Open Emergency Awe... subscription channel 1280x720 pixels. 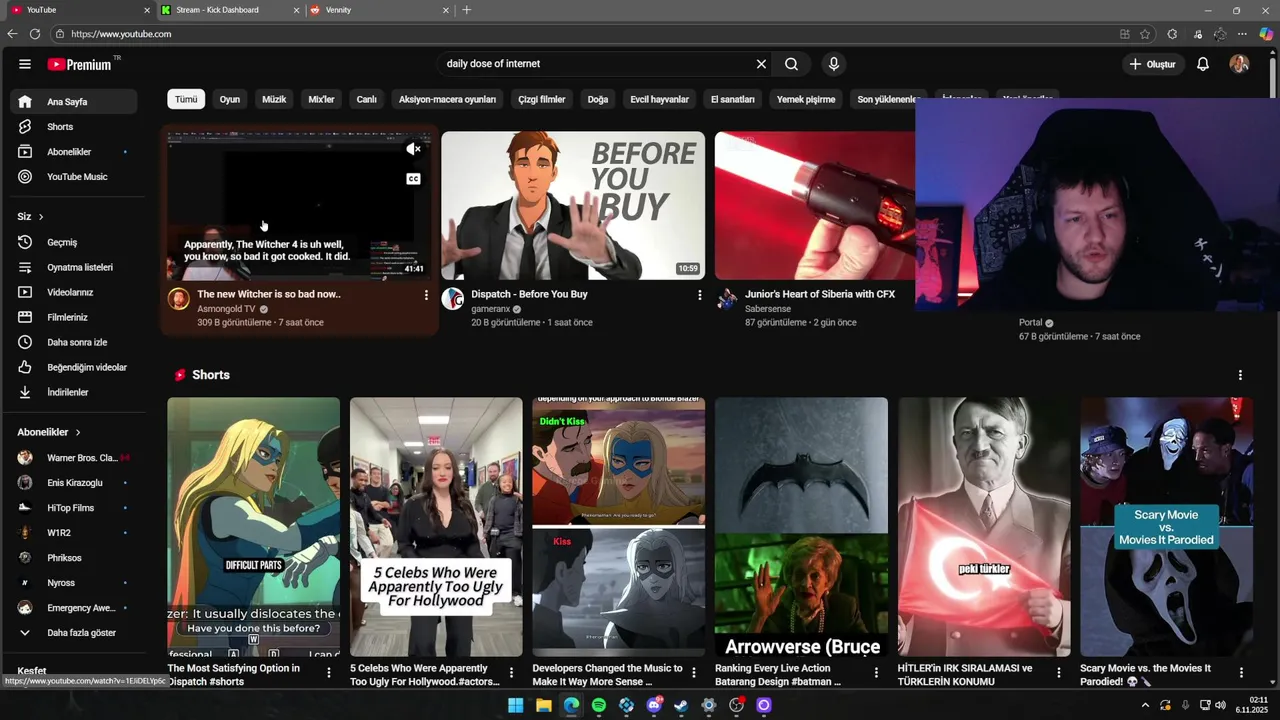click(x=74, y=608)
